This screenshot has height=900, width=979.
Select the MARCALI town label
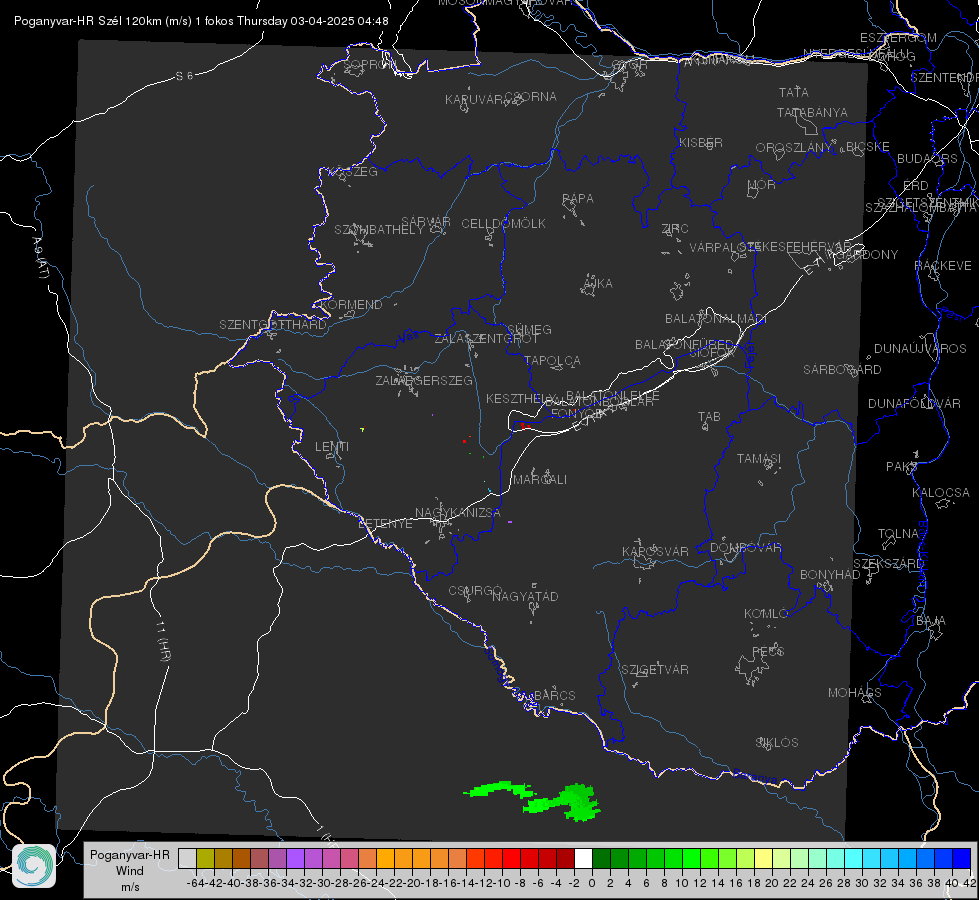point(540,480)
